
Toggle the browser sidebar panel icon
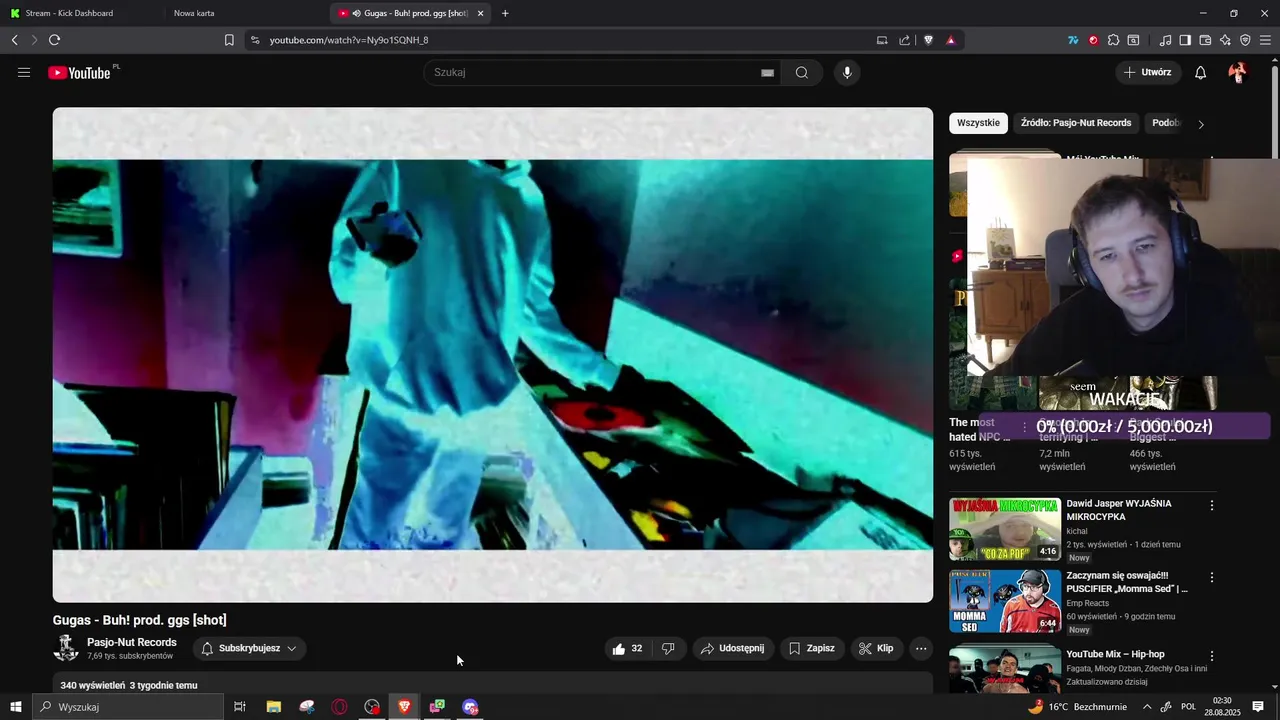pos(1185,40)
